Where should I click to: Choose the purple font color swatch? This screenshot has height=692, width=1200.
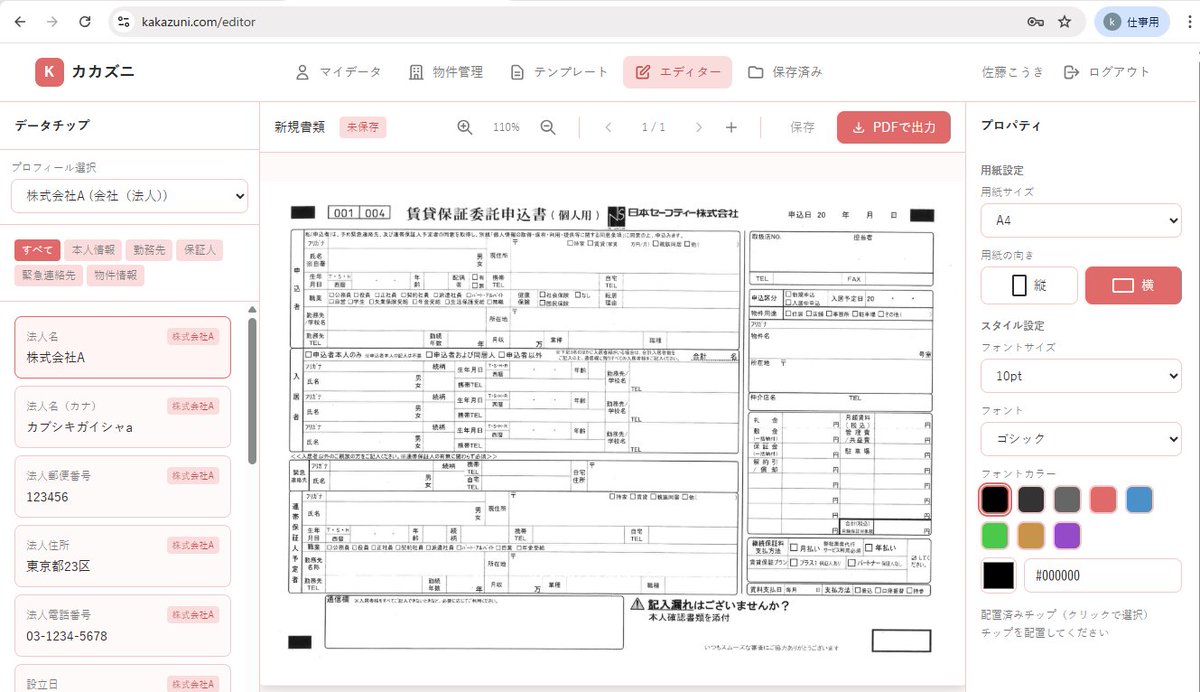pos(1067,535)
